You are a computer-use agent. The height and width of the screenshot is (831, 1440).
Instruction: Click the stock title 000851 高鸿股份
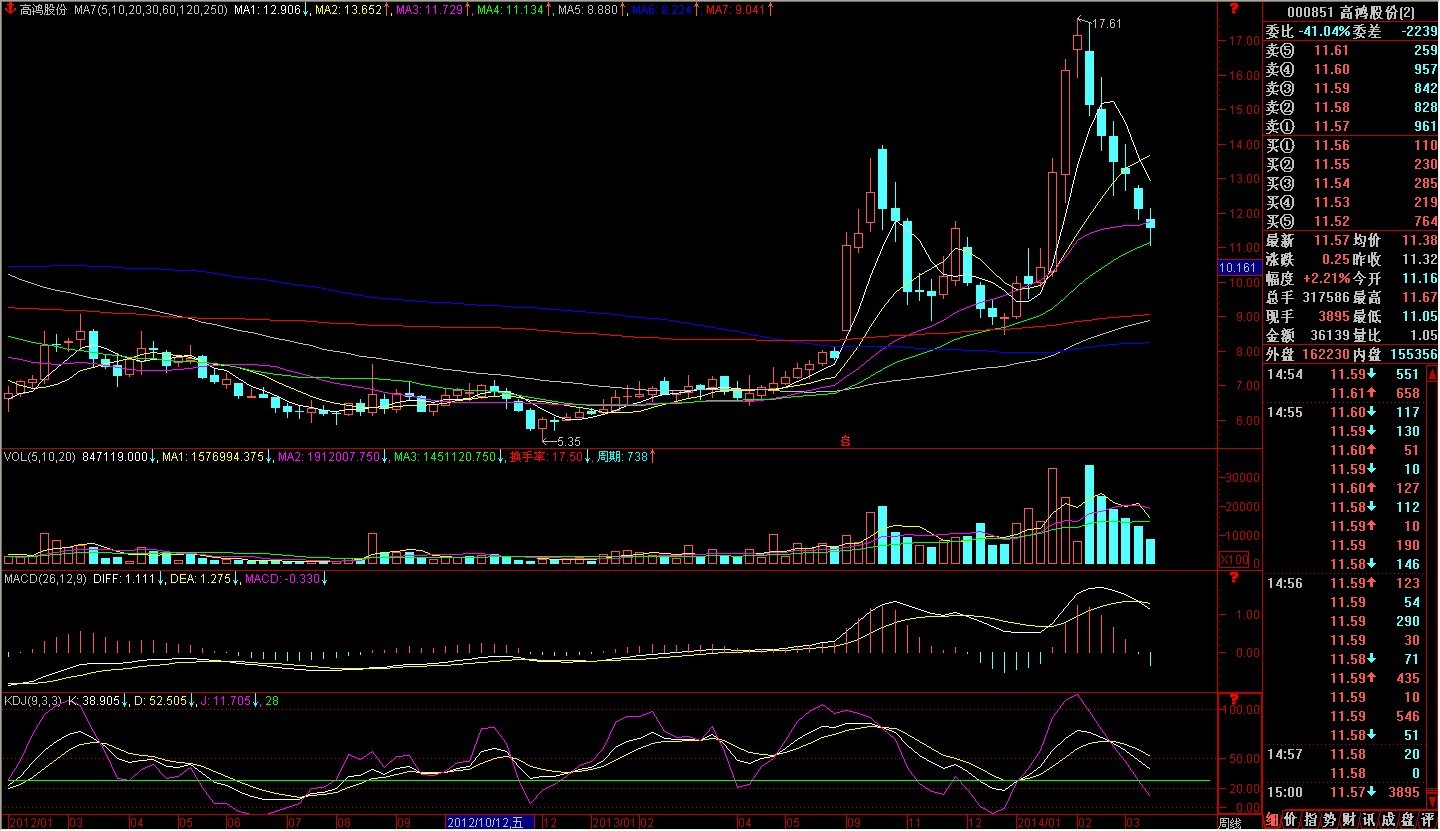1351,12
